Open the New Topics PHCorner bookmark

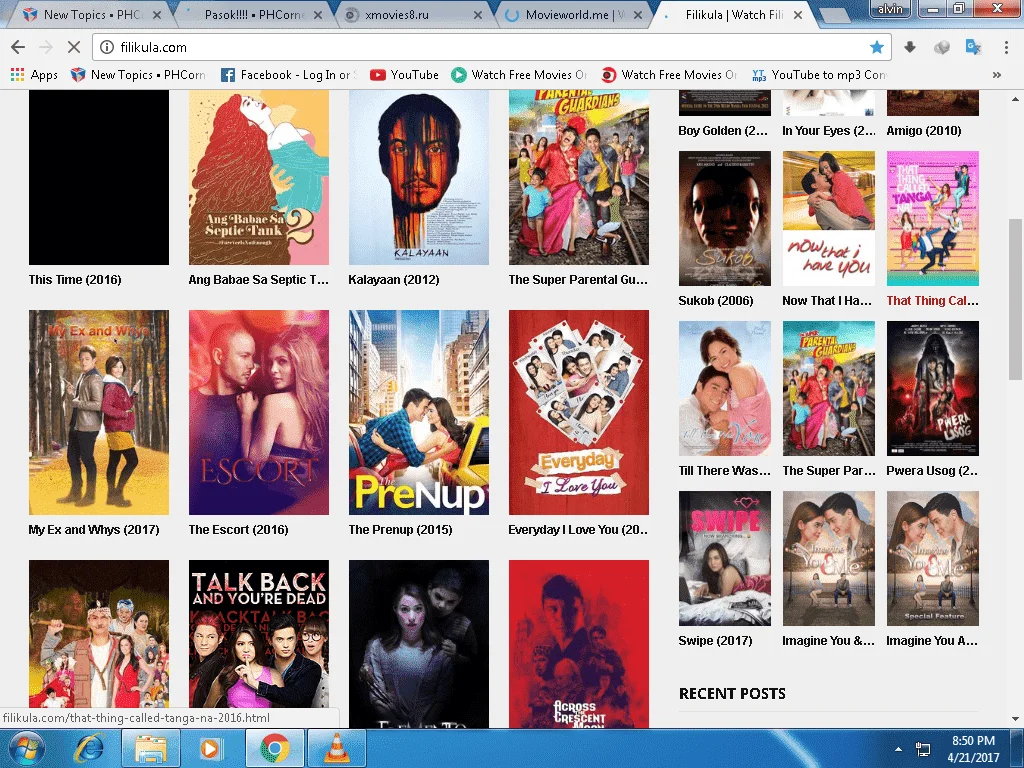[138, 74]
